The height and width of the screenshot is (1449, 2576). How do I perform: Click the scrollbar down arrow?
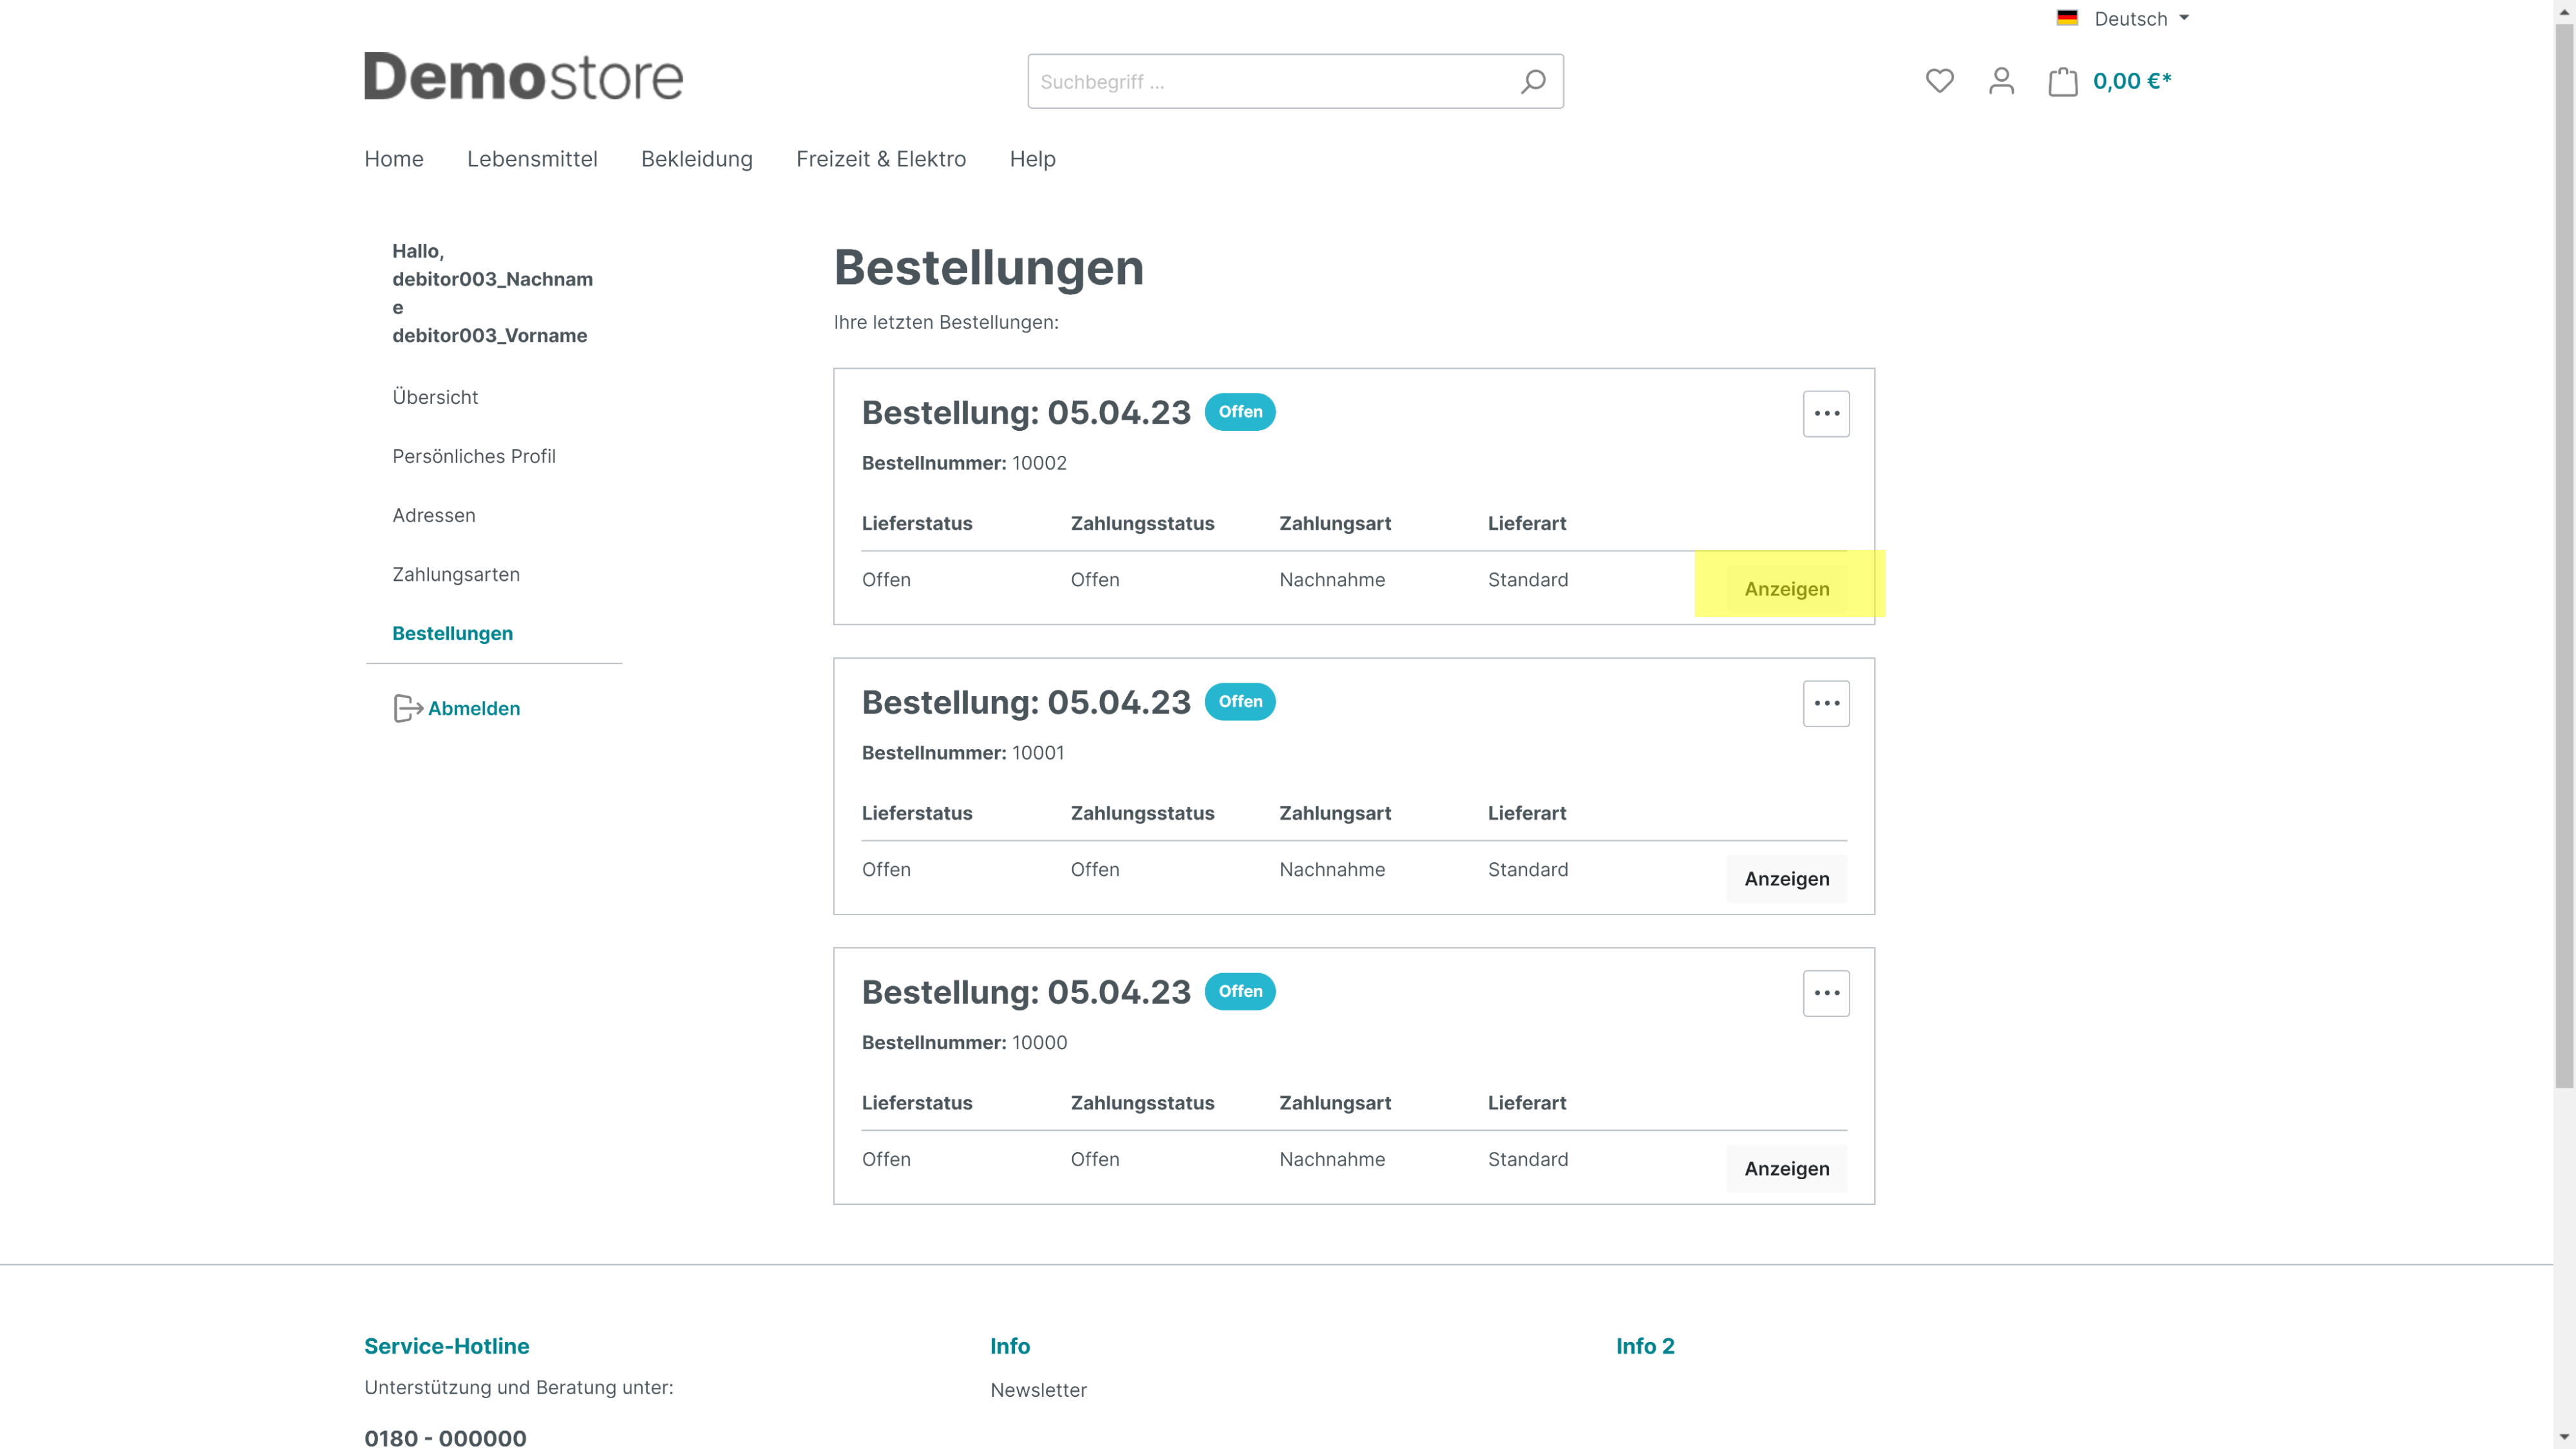click(2564, 1437)
